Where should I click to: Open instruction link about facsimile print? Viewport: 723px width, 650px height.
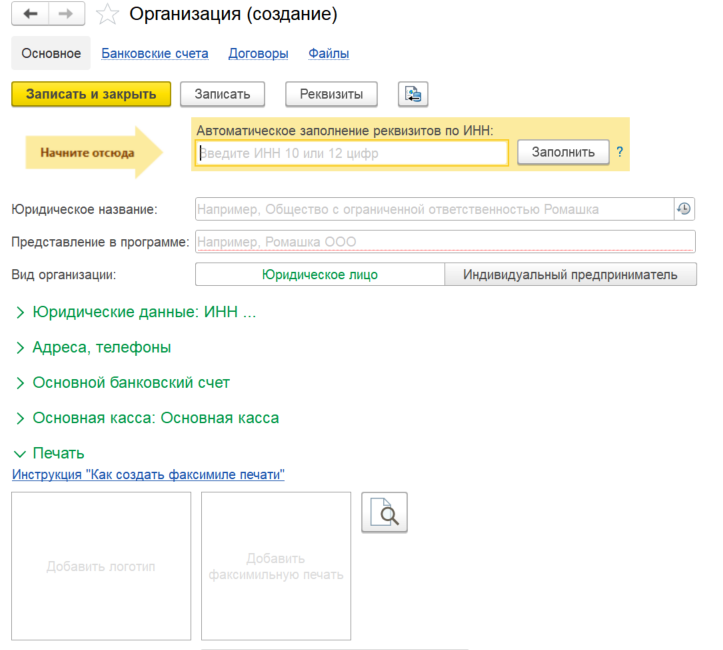tap(148, 474)
